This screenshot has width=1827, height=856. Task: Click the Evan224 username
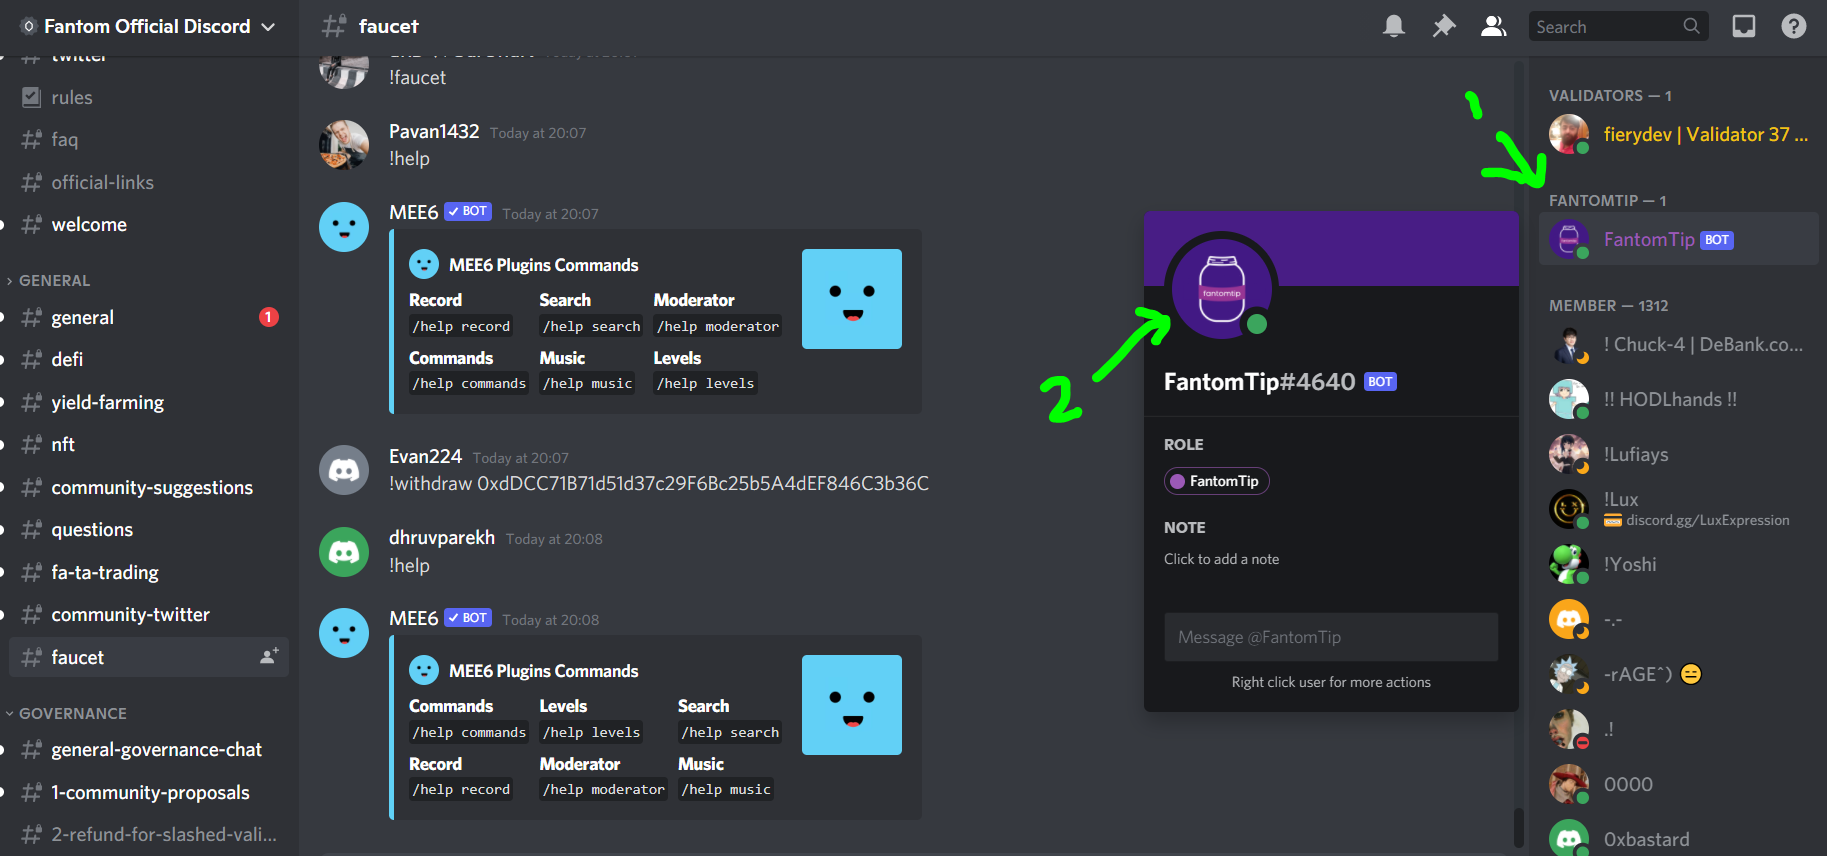[425, 457]
